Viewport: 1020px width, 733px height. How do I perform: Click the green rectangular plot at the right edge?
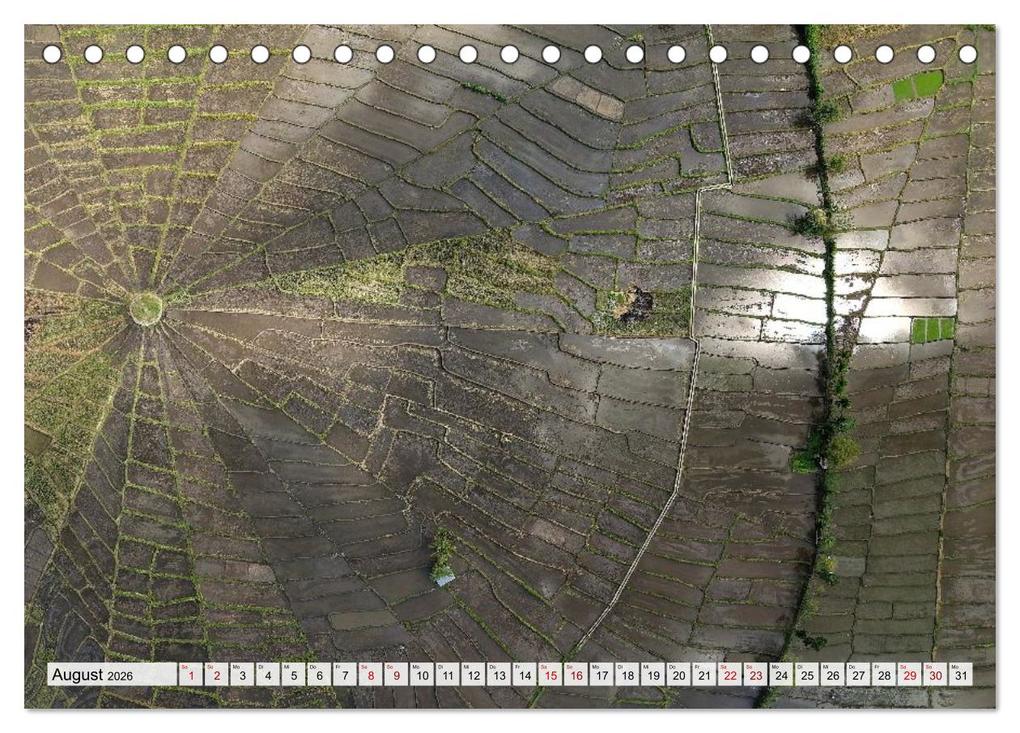click(x=932, y=329)
